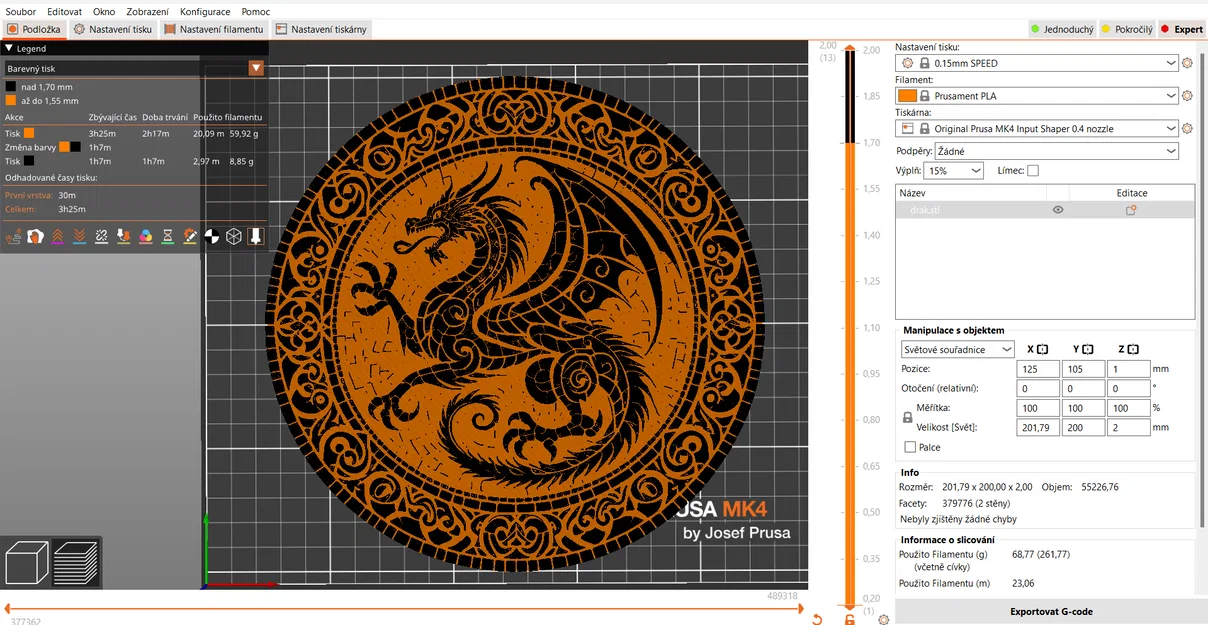Viewport: 1208px width, 625px height.
Task: Open print settings gear next to 0.15mm SPEED
Action: (x=1188, y=63)
